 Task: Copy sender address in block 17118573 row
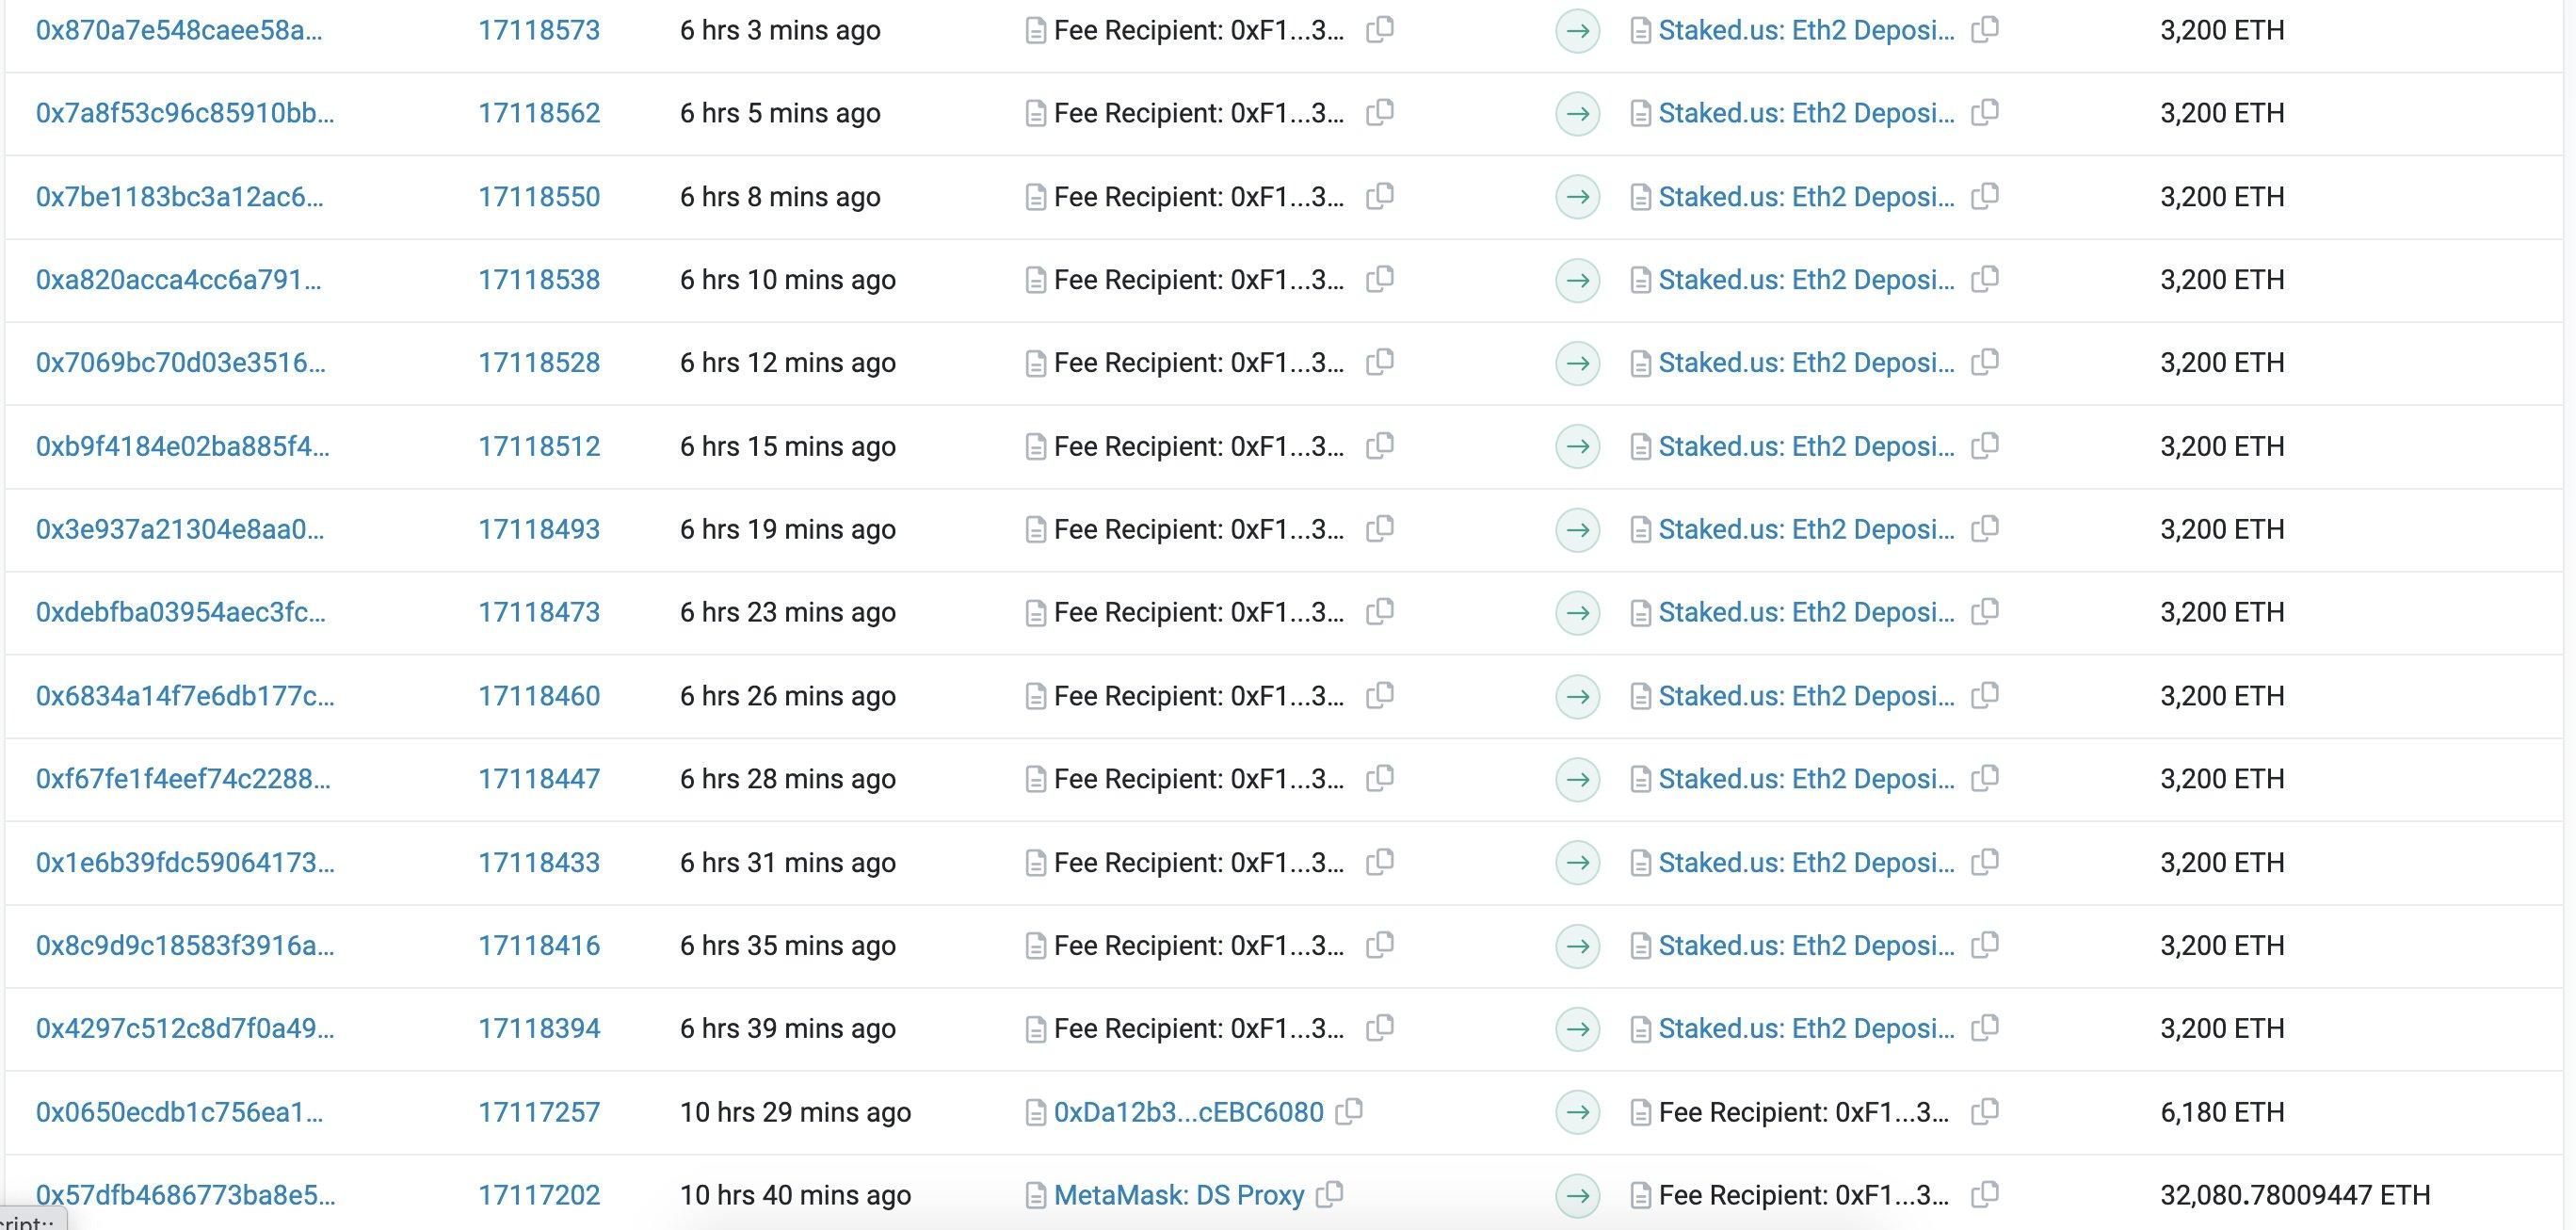click(x=1380, y=29)
